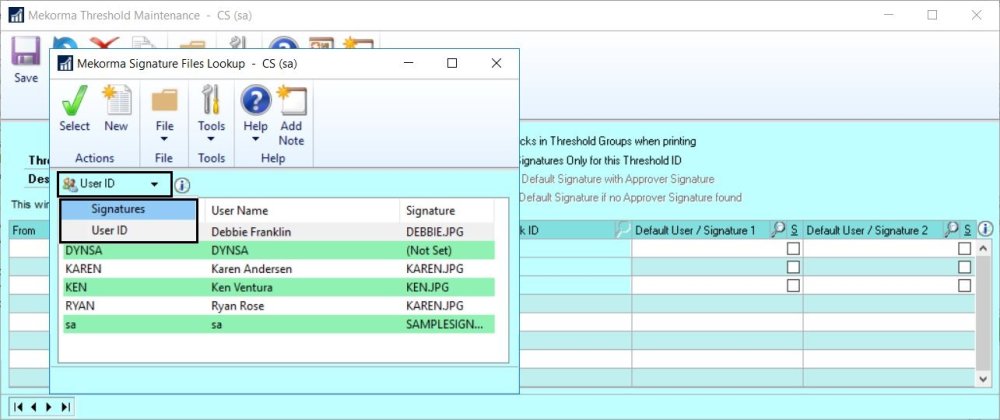This screenshot has height=420, width=1000.
Task: Go to next record using navigation button
Action: click(49, 407)
